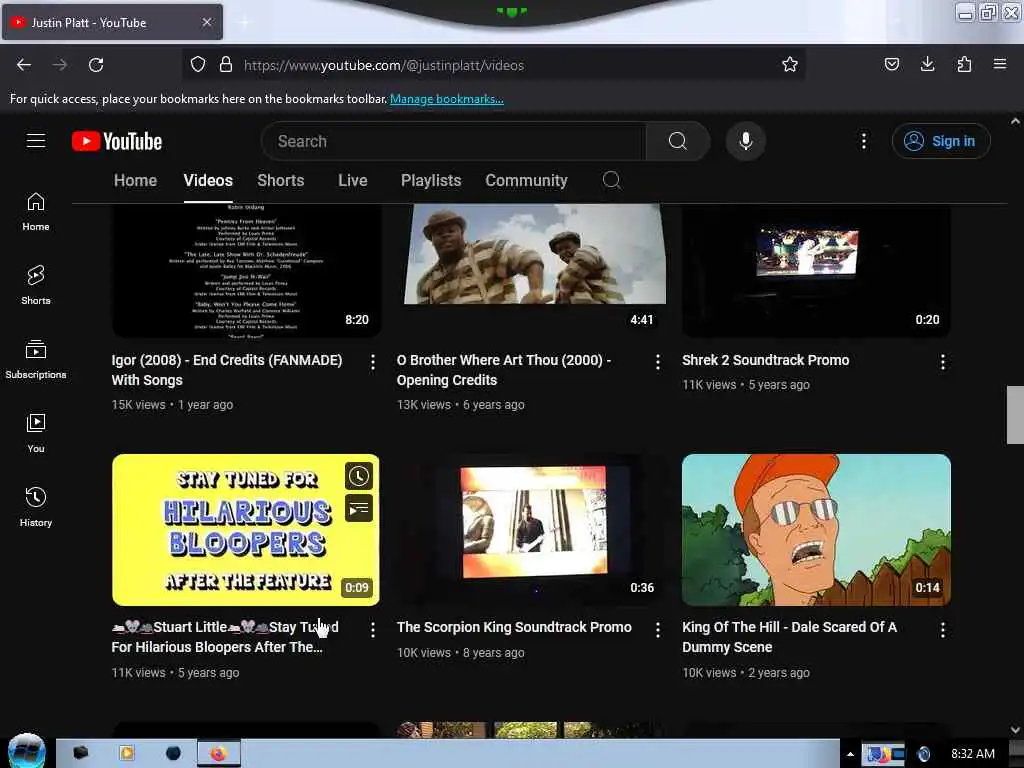Search within the channel using magnifier
Image resolution: width=1024 pixels, height=768 pixels.
pyautogui.click(x=611, y=180)
